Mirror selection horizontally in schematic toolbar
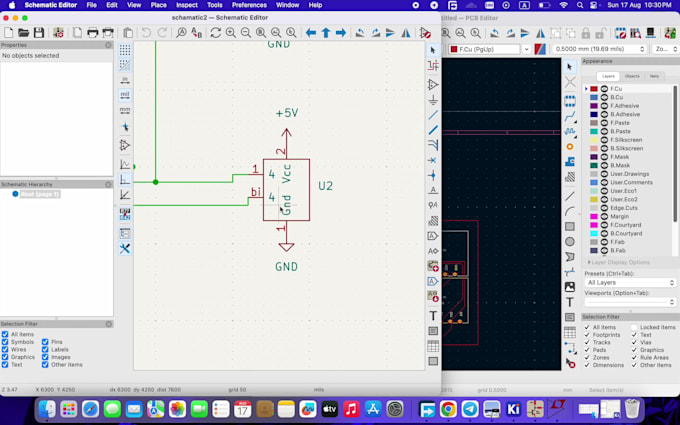Screen dimensions: 680x425 point(406,33)
